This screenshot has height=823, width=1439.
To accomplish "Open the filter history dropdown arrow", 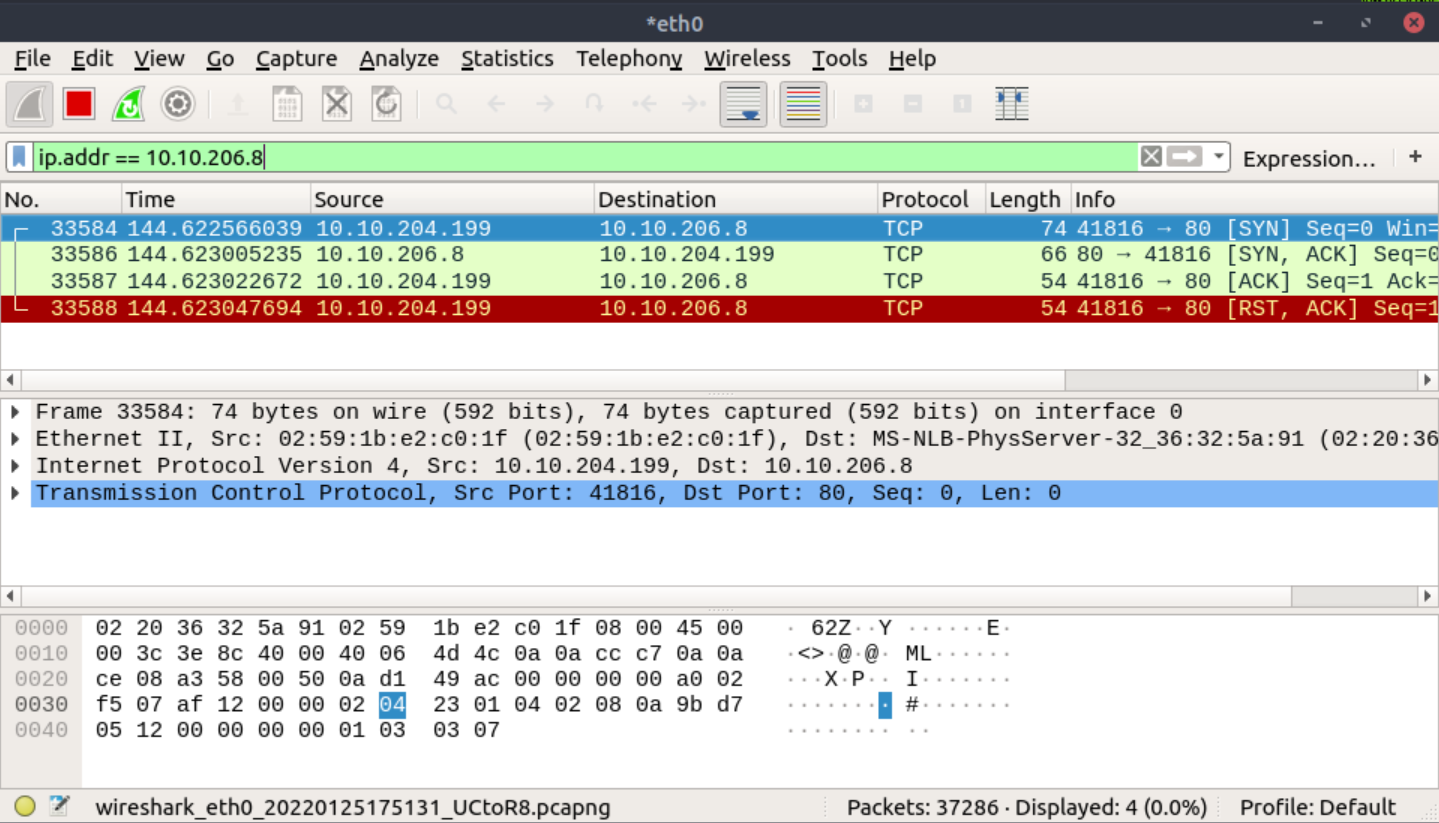I will [x=1216, y=156].
